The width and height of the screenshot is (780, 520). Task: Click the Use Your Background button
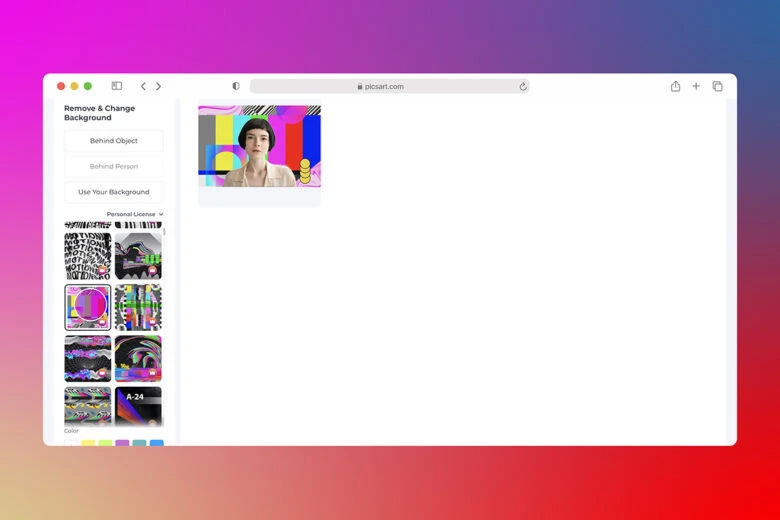click(114, 192)
